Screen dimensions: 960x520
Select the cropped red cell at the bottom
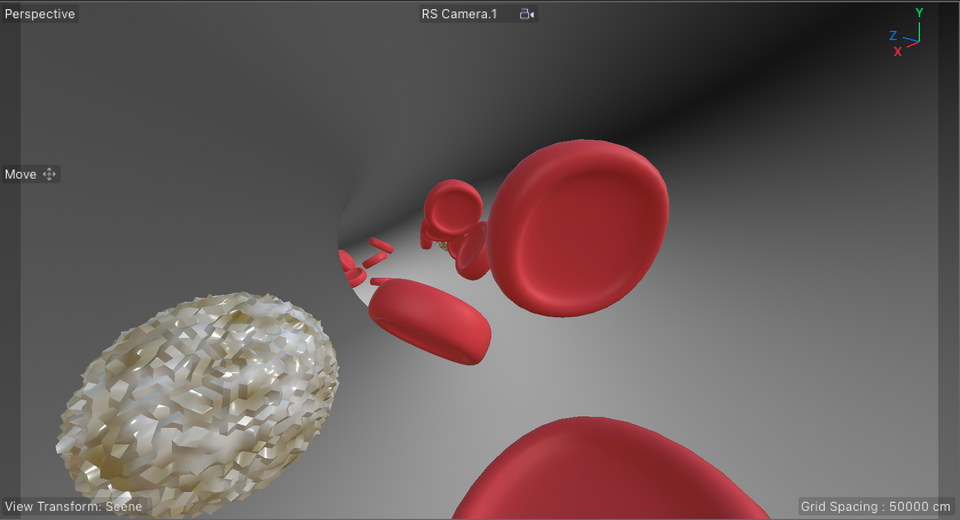point(609,469)
